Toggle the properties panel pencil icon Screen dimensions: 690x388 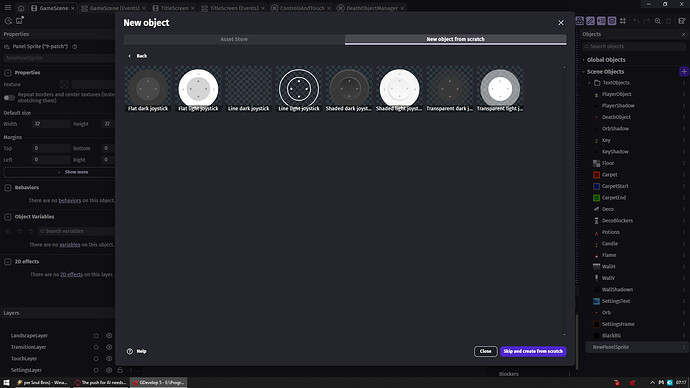coord(590,21)
